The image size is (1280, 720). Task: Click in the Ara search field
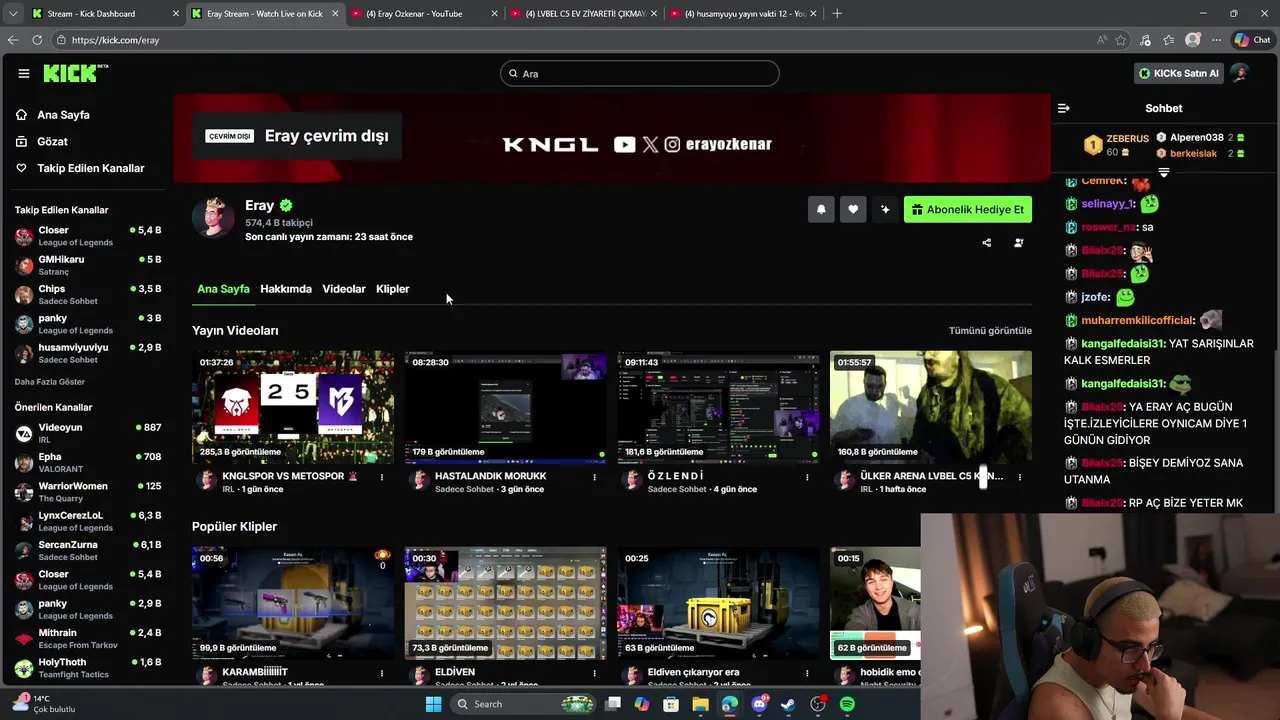click(640, 73)
